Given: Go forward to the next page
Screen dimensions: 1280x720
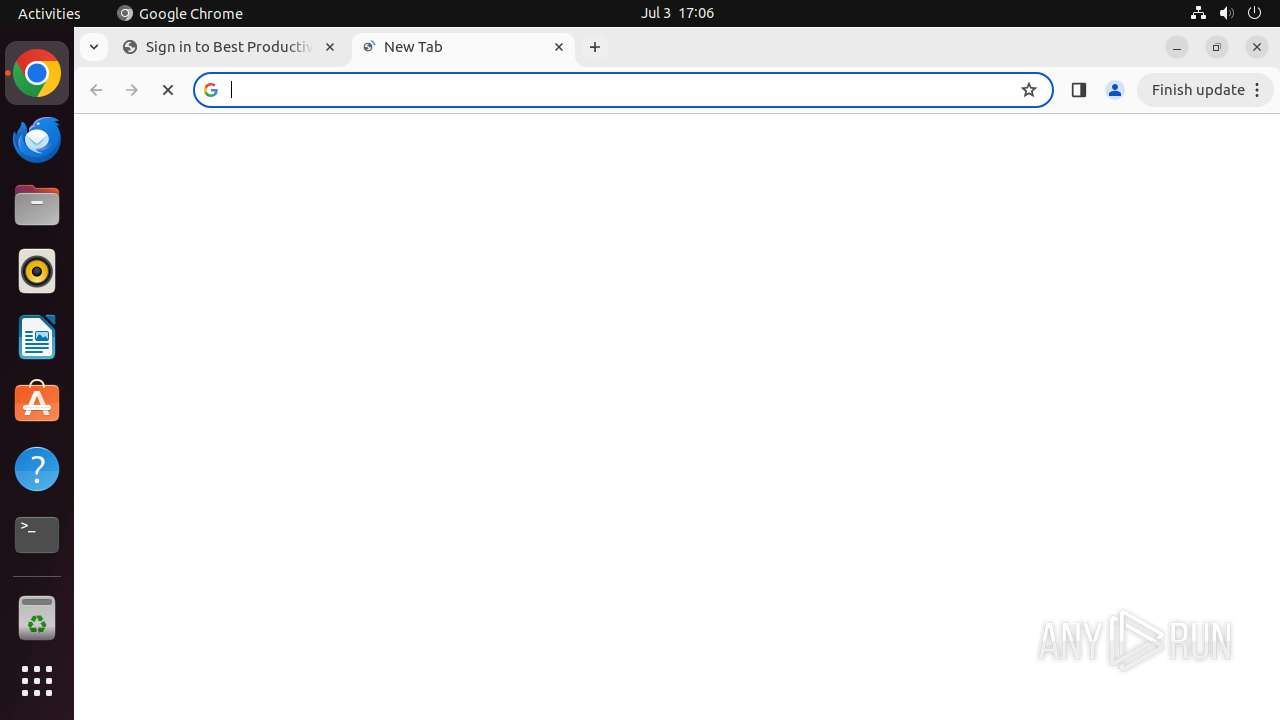Looking at the screenshot, I should (x=132, y=90).
